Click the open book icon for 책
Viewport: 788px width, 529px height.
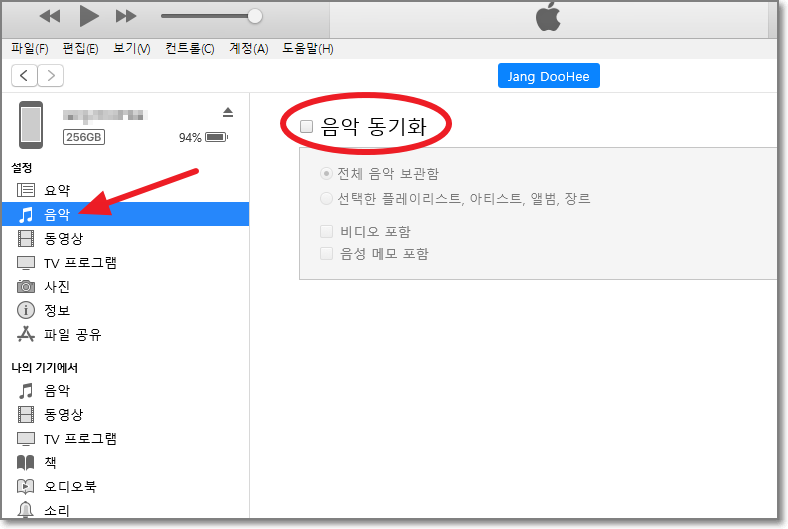click(26, 462)
